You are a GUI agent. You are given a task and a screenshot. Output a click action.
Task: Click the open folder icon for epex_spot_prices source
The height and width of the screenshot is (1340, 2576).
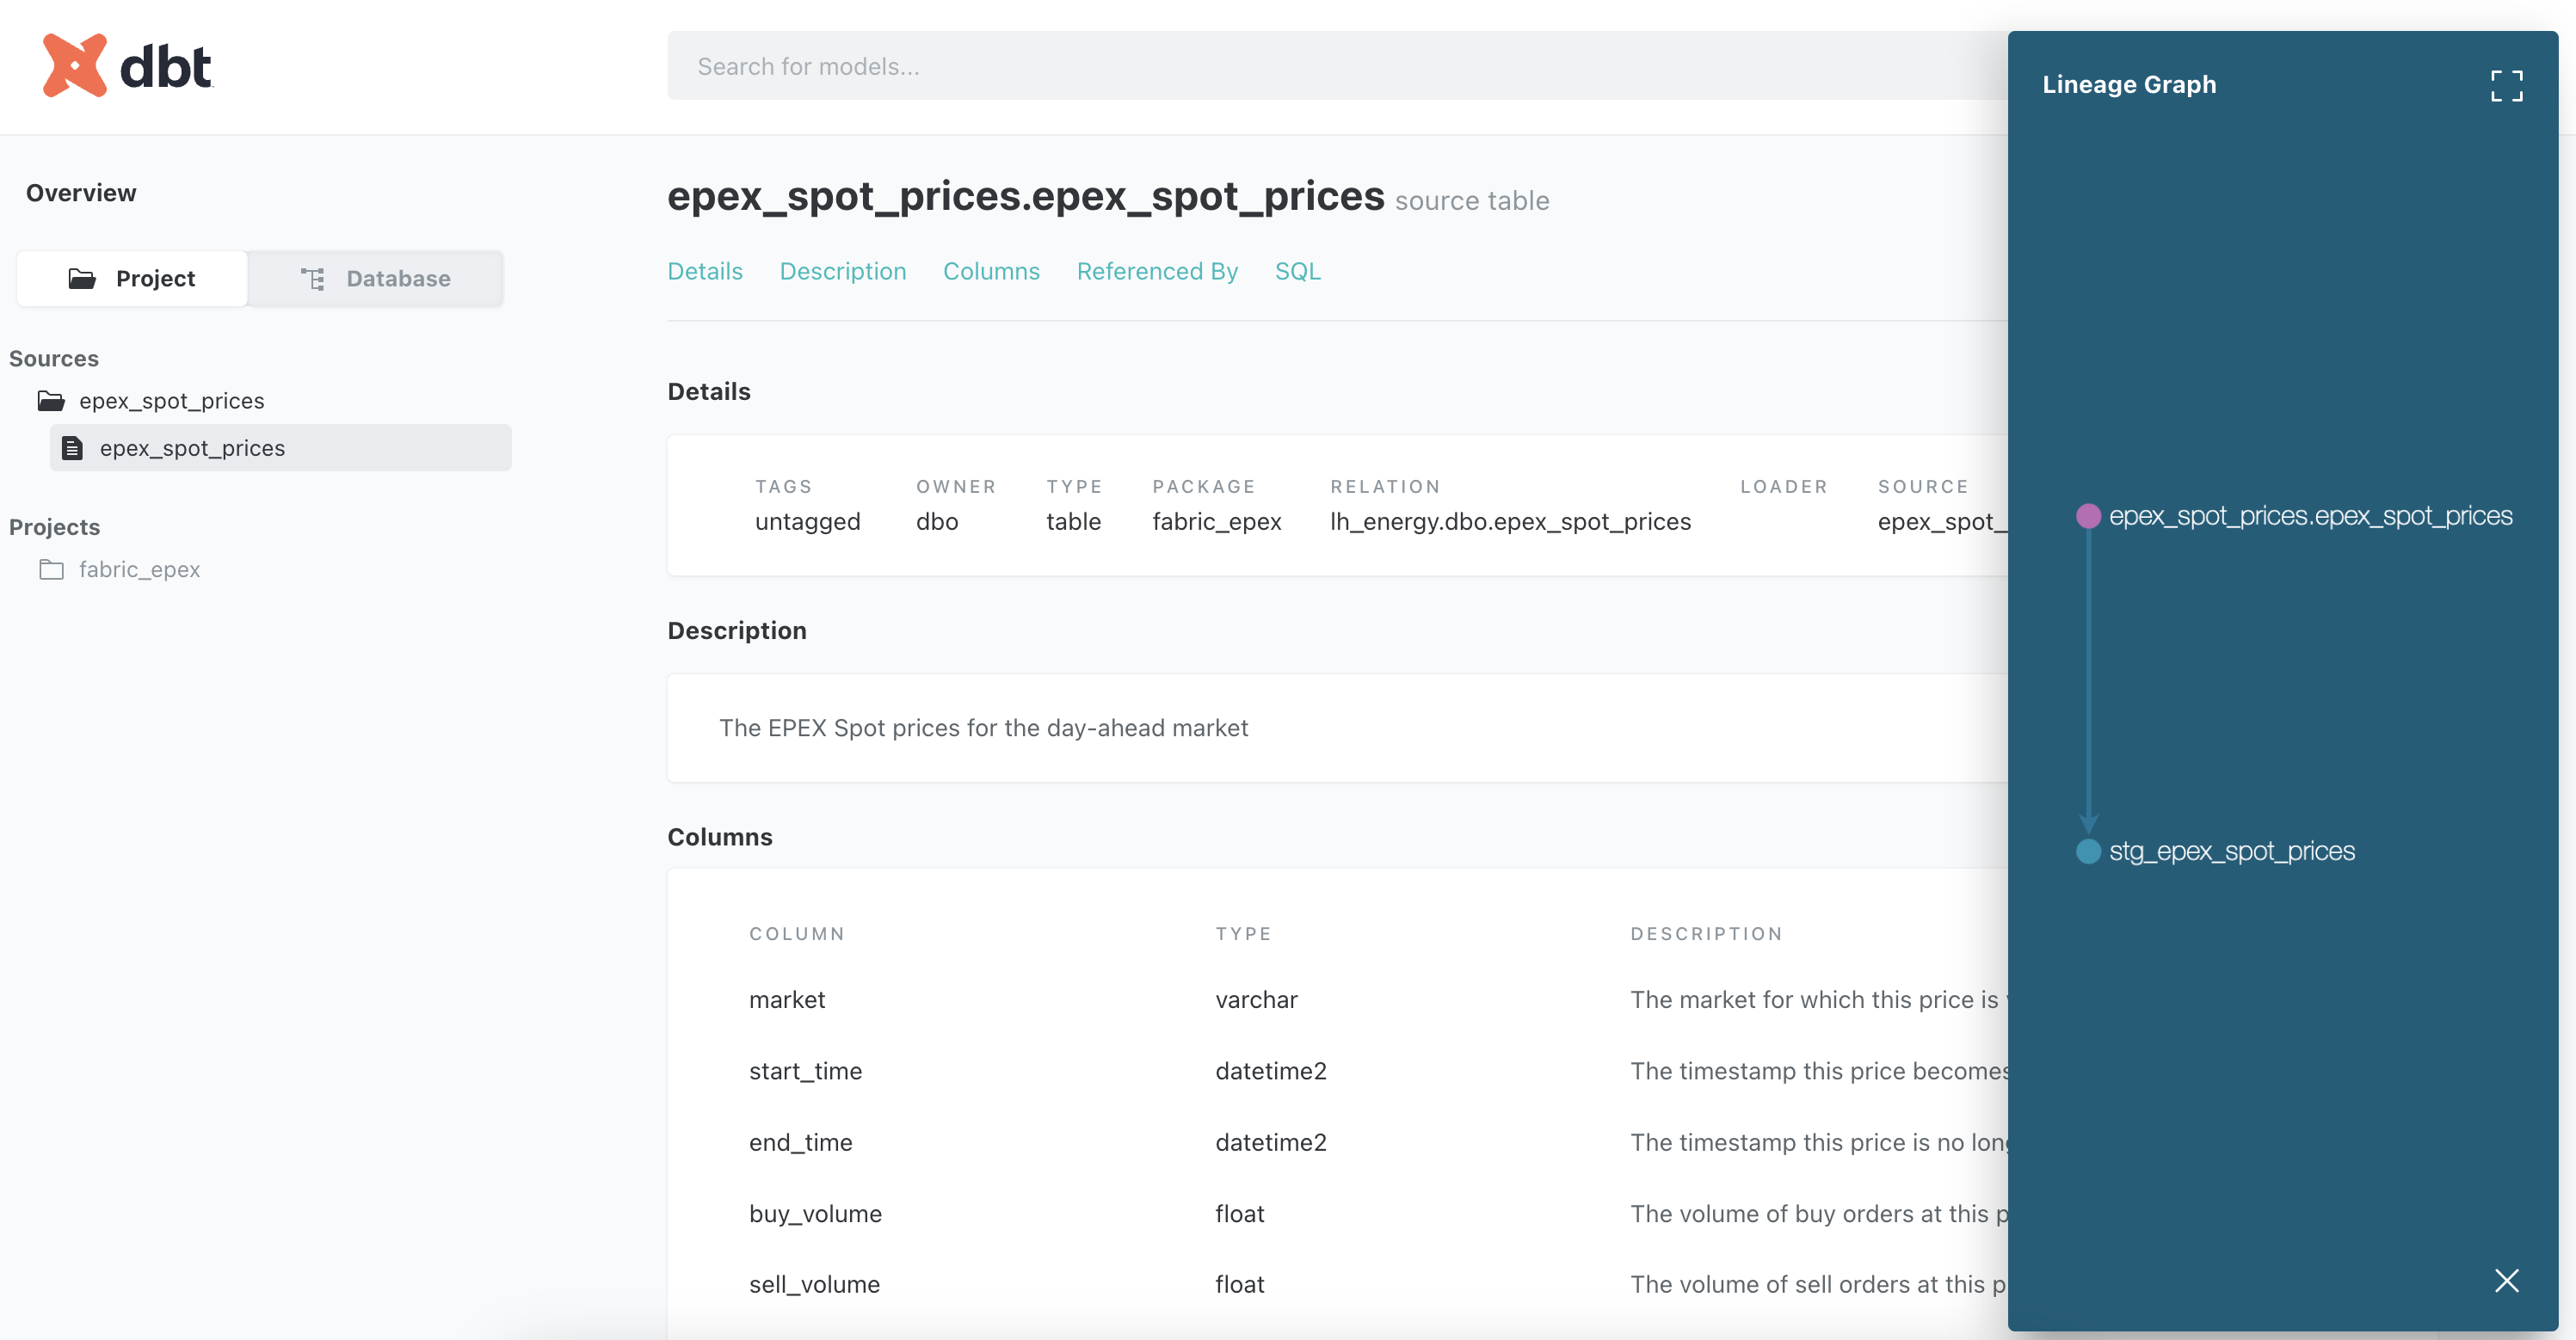[x=51, y=401]
